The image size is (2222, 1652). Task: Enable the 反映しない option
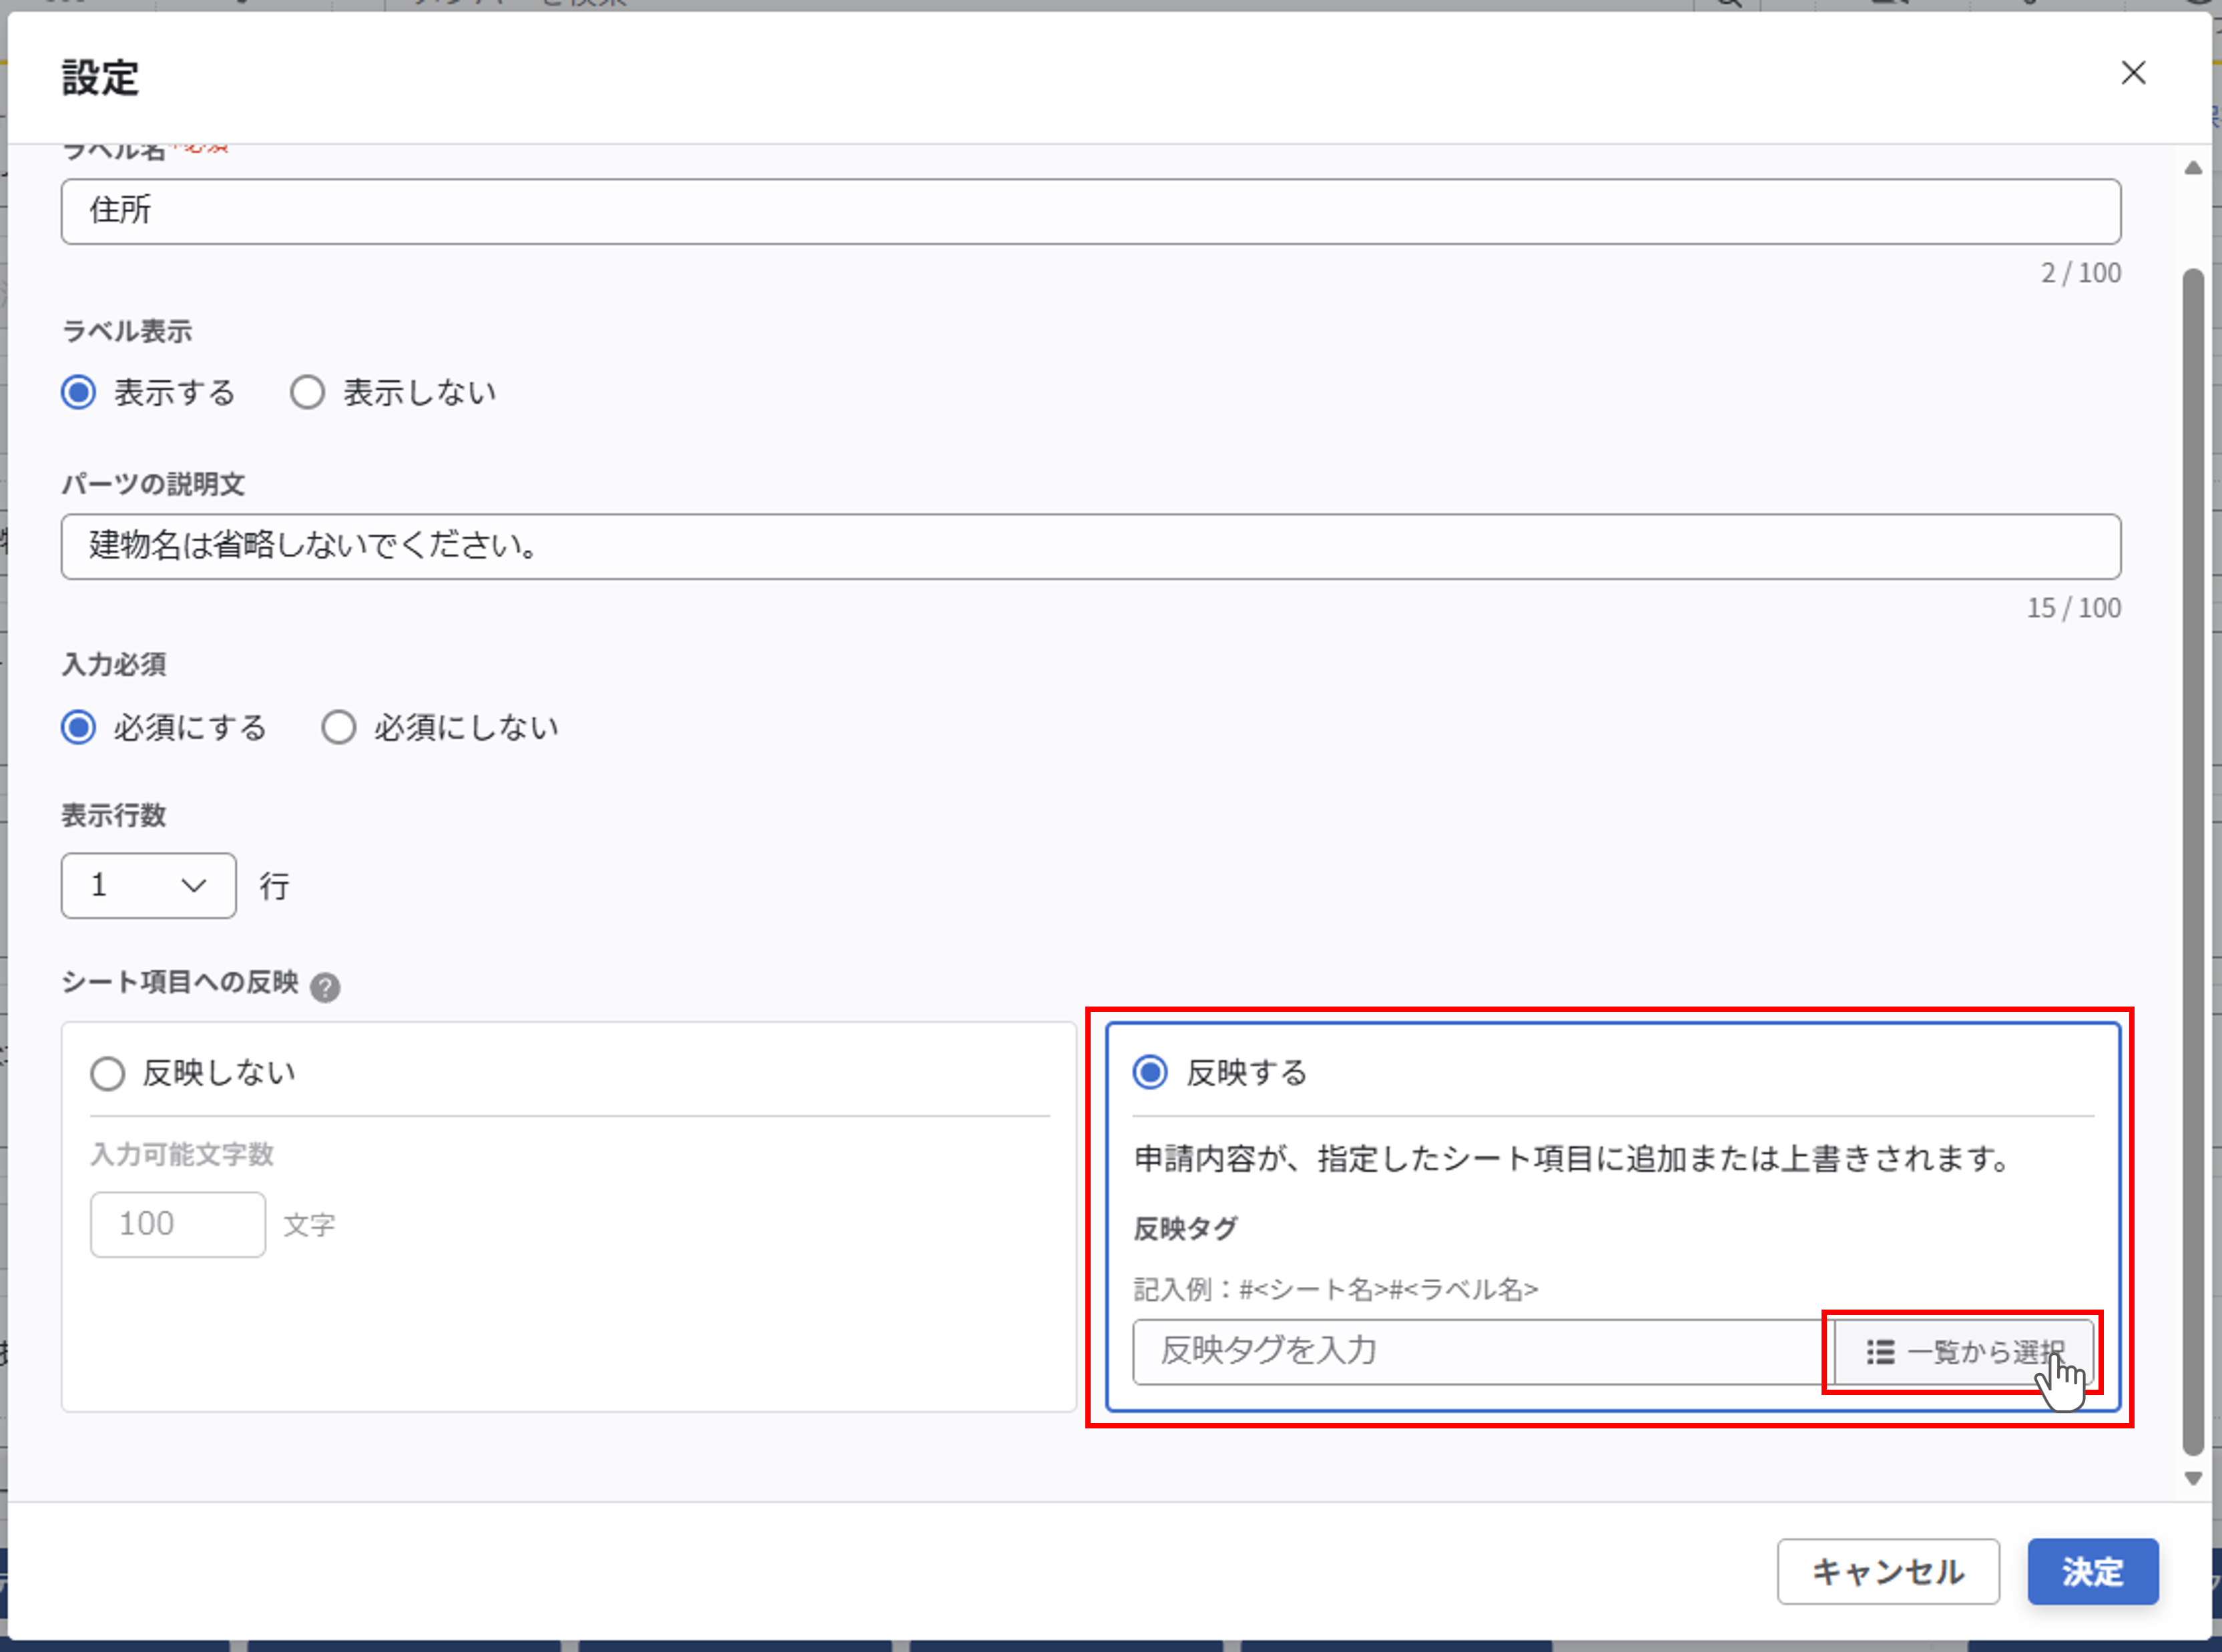pos(107,1072)
